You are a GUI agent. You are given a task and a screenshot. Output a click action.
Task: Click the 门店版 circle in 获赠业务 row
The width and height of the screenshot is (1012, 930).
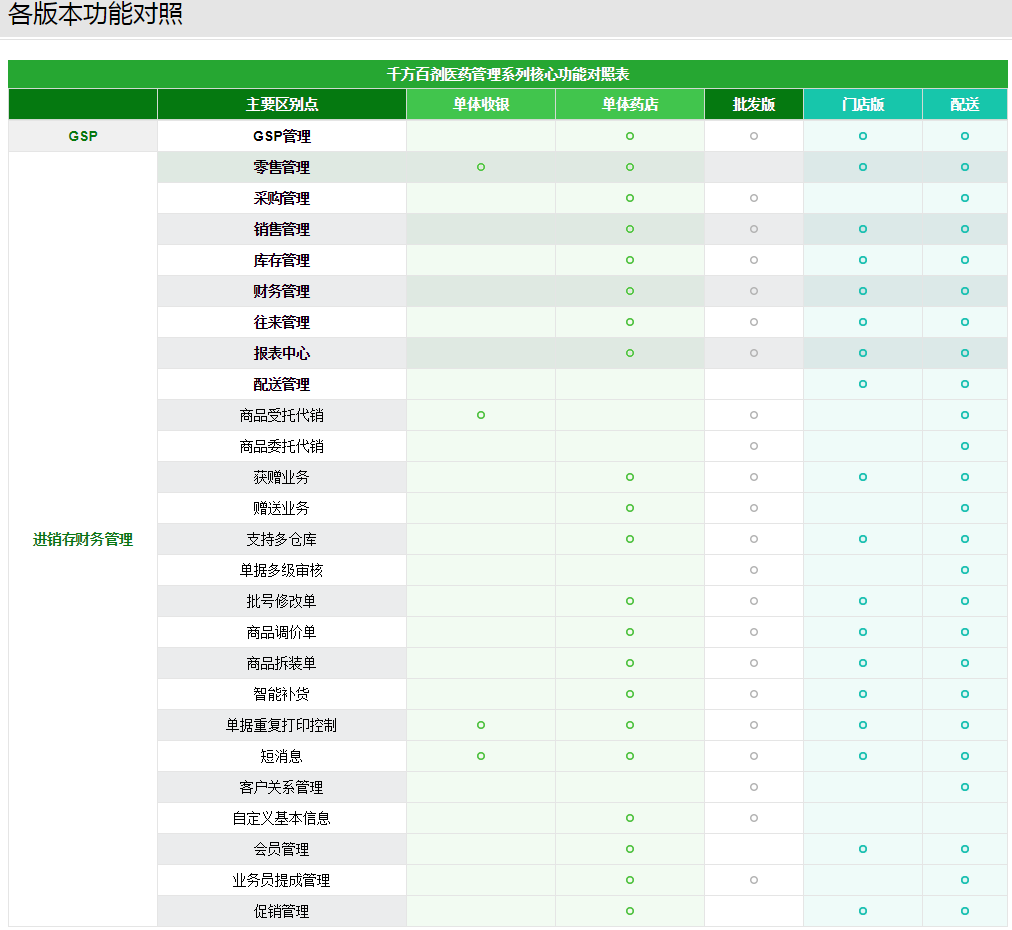click(x=863, y=477)
